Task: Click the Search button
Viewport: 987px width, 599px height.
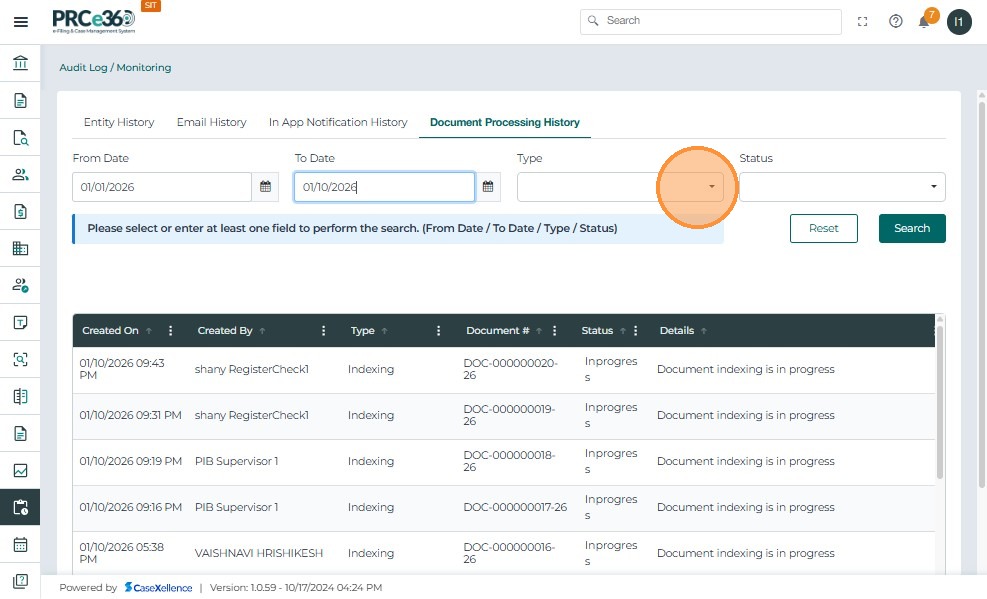Action: point(911,228)
